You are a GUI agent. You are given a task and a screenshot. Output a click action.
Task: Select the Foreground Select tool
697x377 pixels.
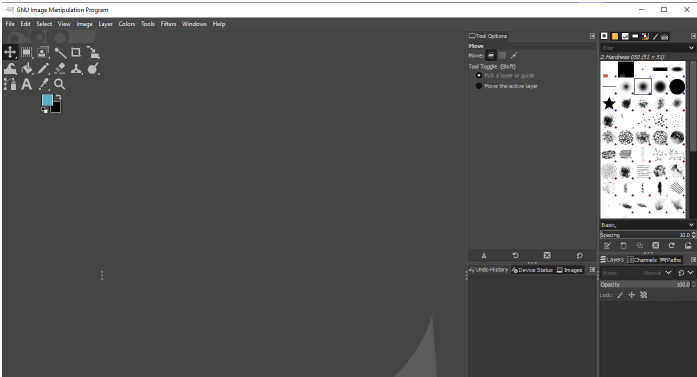[x=43, y=52]
